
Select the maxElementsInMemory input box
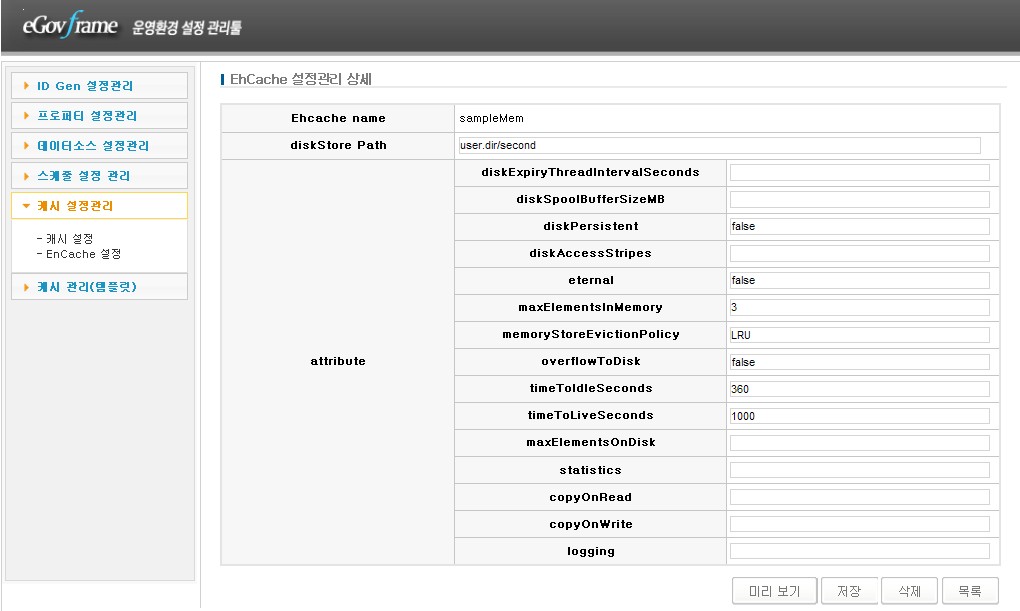click(x=858, y=307)
